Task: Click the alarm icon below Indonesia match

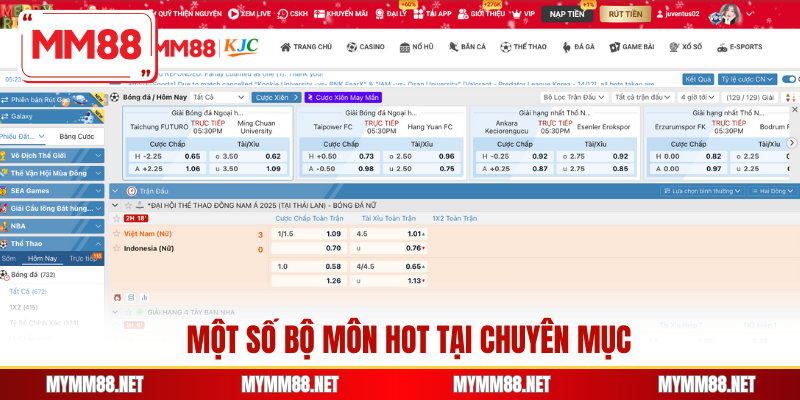Action: [117, 297]
